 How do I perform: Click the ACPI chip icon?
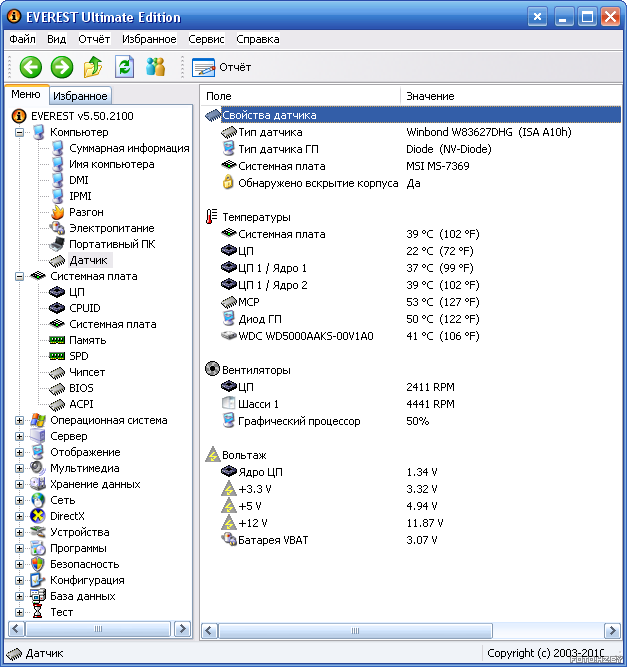pos(57,405)
